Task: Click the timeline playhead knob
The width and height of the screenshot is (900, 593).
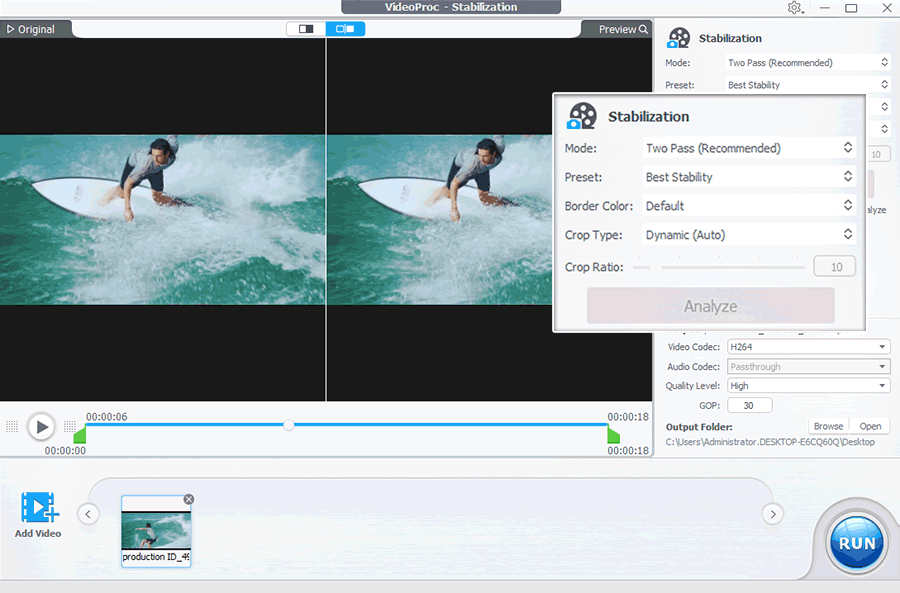Action: [289, 425]
